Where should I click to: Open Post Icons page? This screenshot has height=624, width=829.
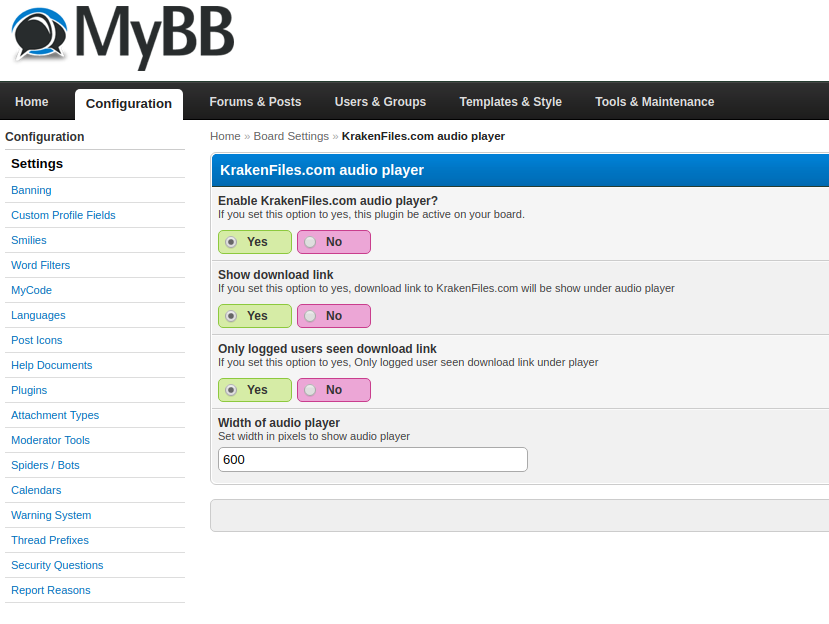(36, 340)
